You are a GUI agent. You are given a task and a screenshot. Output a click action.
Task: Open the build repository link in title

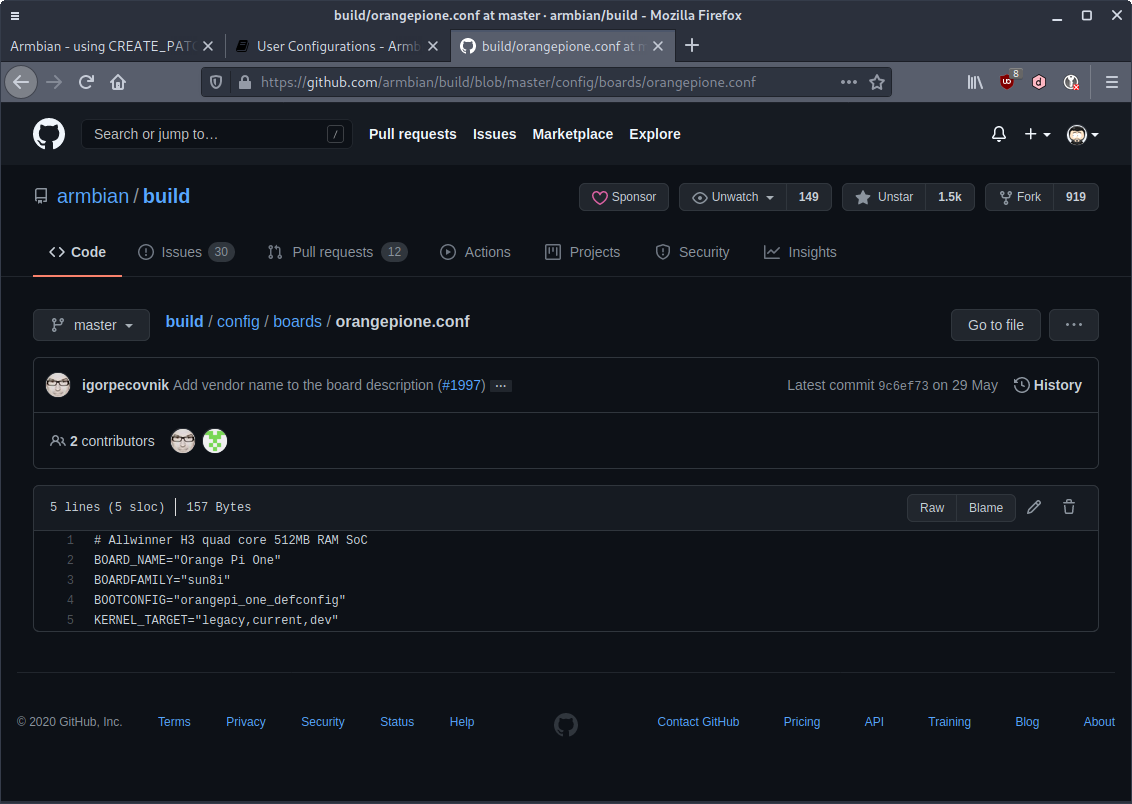click(166, 196)
